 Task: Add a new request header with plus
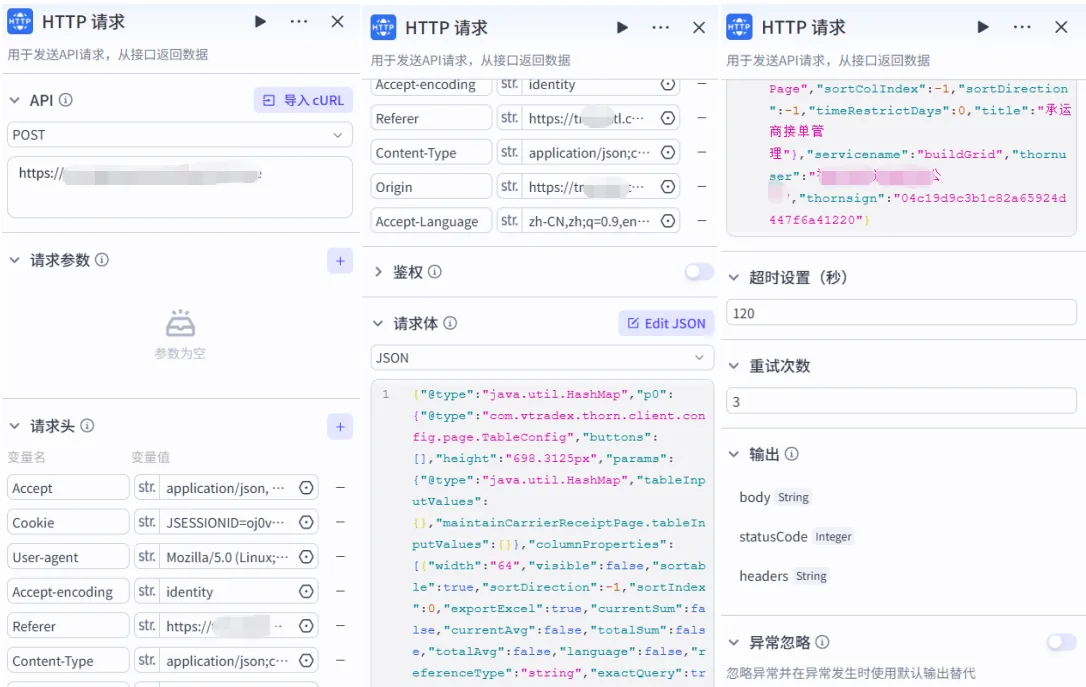pos(340,427)
